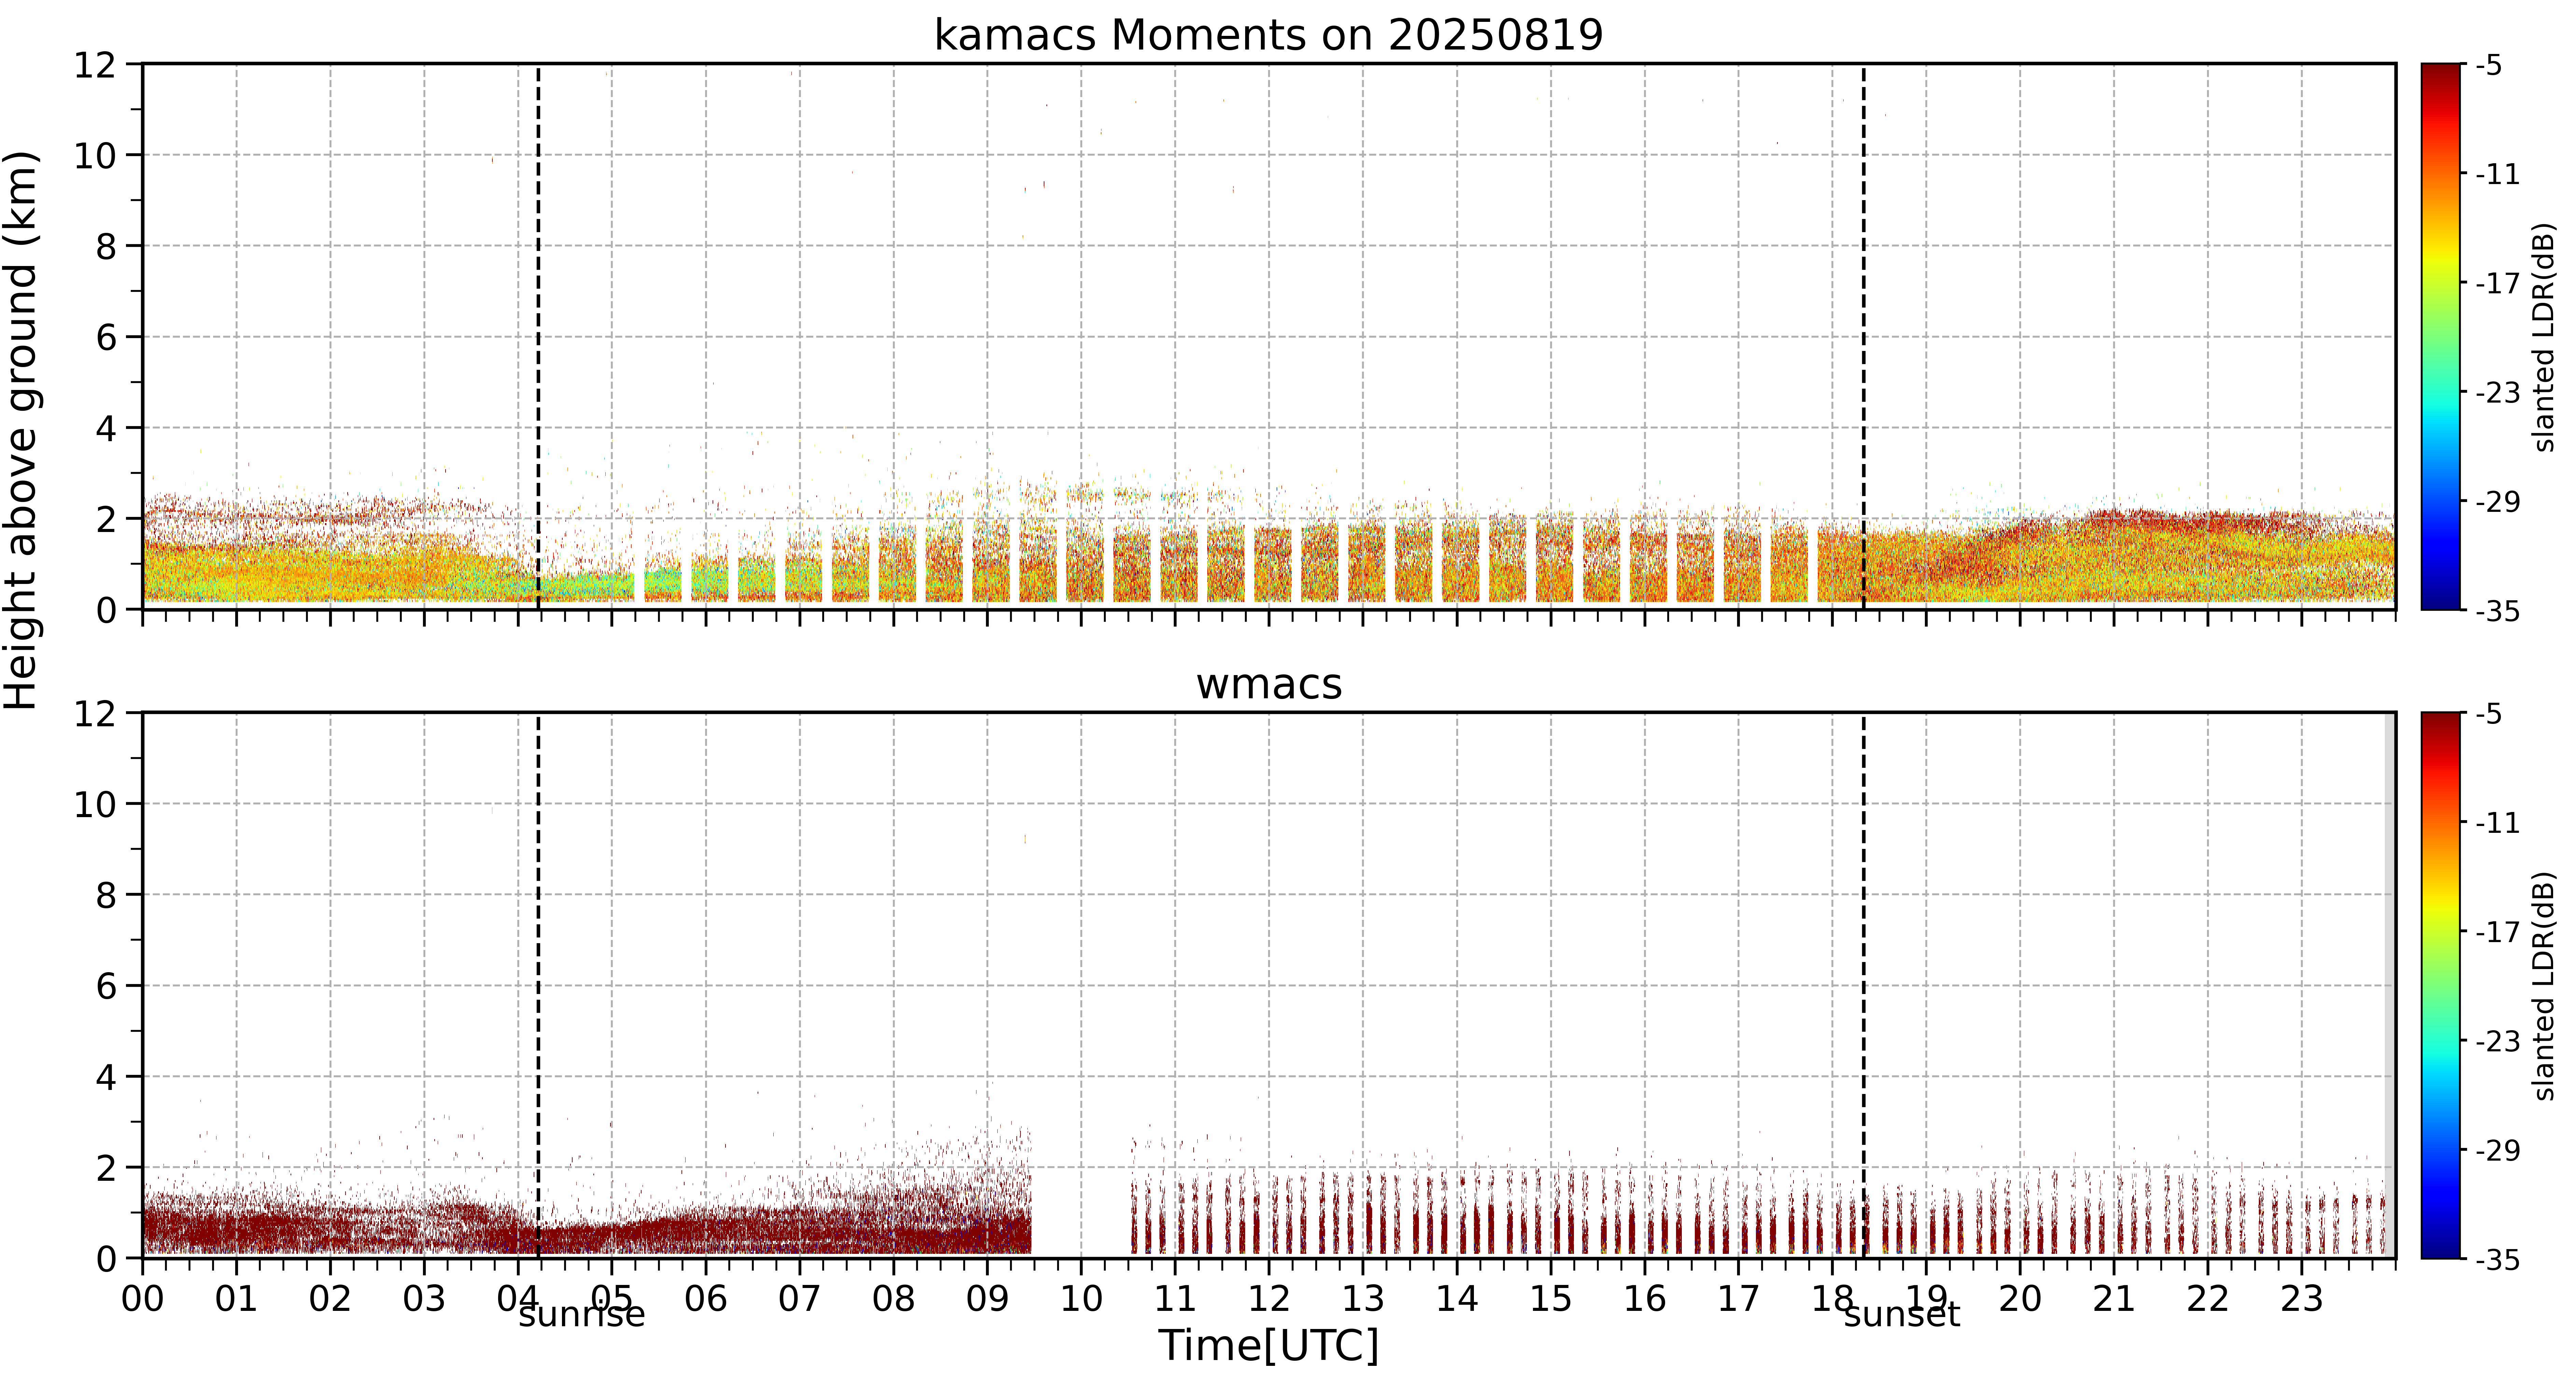Screen dimensions: 2576x1386
Task: Click the '23' hour tick label
Action: pos(2301,1299)
